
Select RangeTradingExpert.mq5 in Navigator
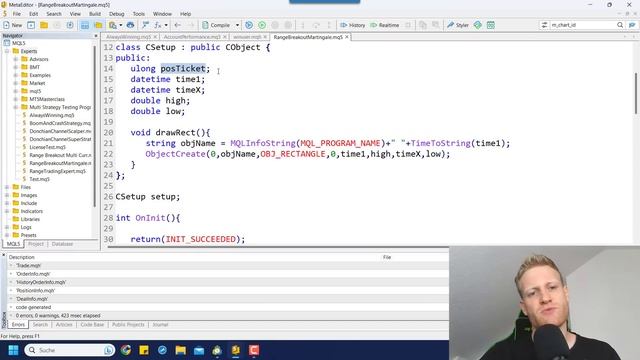(x=57, y=171)
